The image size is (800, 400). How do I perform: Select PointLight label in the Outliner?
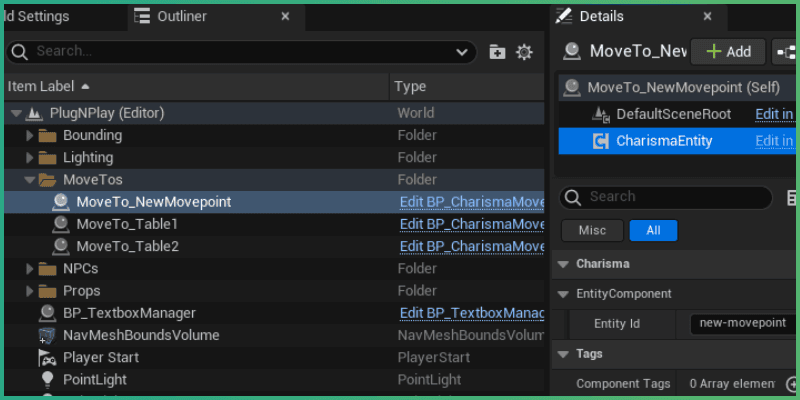coord(95,380)
